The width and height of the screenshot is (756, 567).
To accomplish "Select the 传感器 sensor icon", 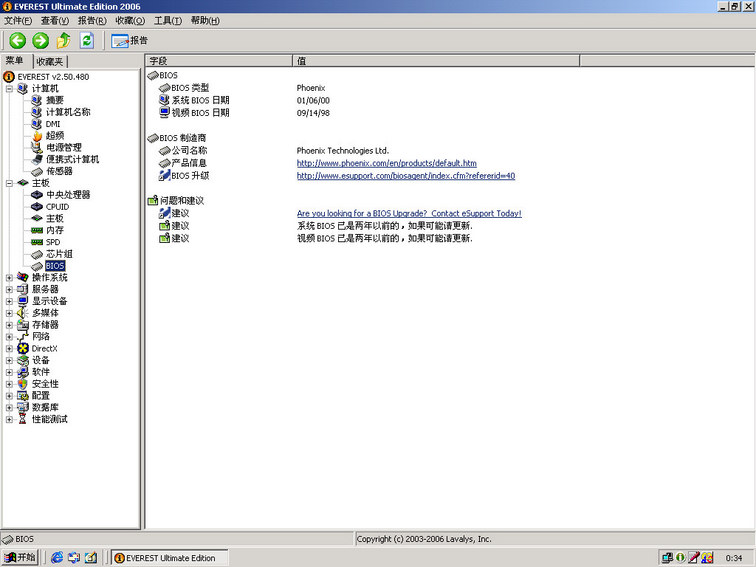I will pos(37,172).
